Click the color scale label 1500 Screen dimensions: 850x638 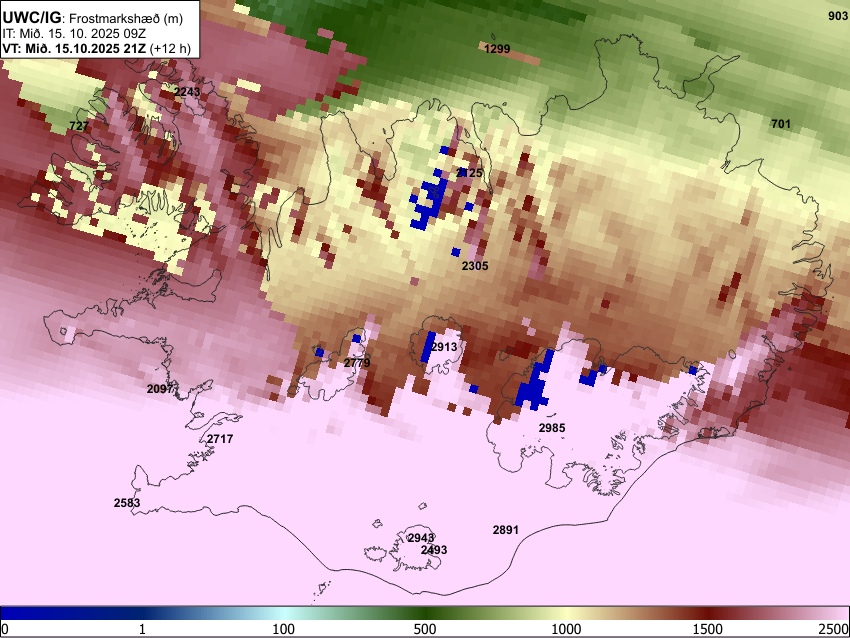pyautogui.click(x=708, y=629)
